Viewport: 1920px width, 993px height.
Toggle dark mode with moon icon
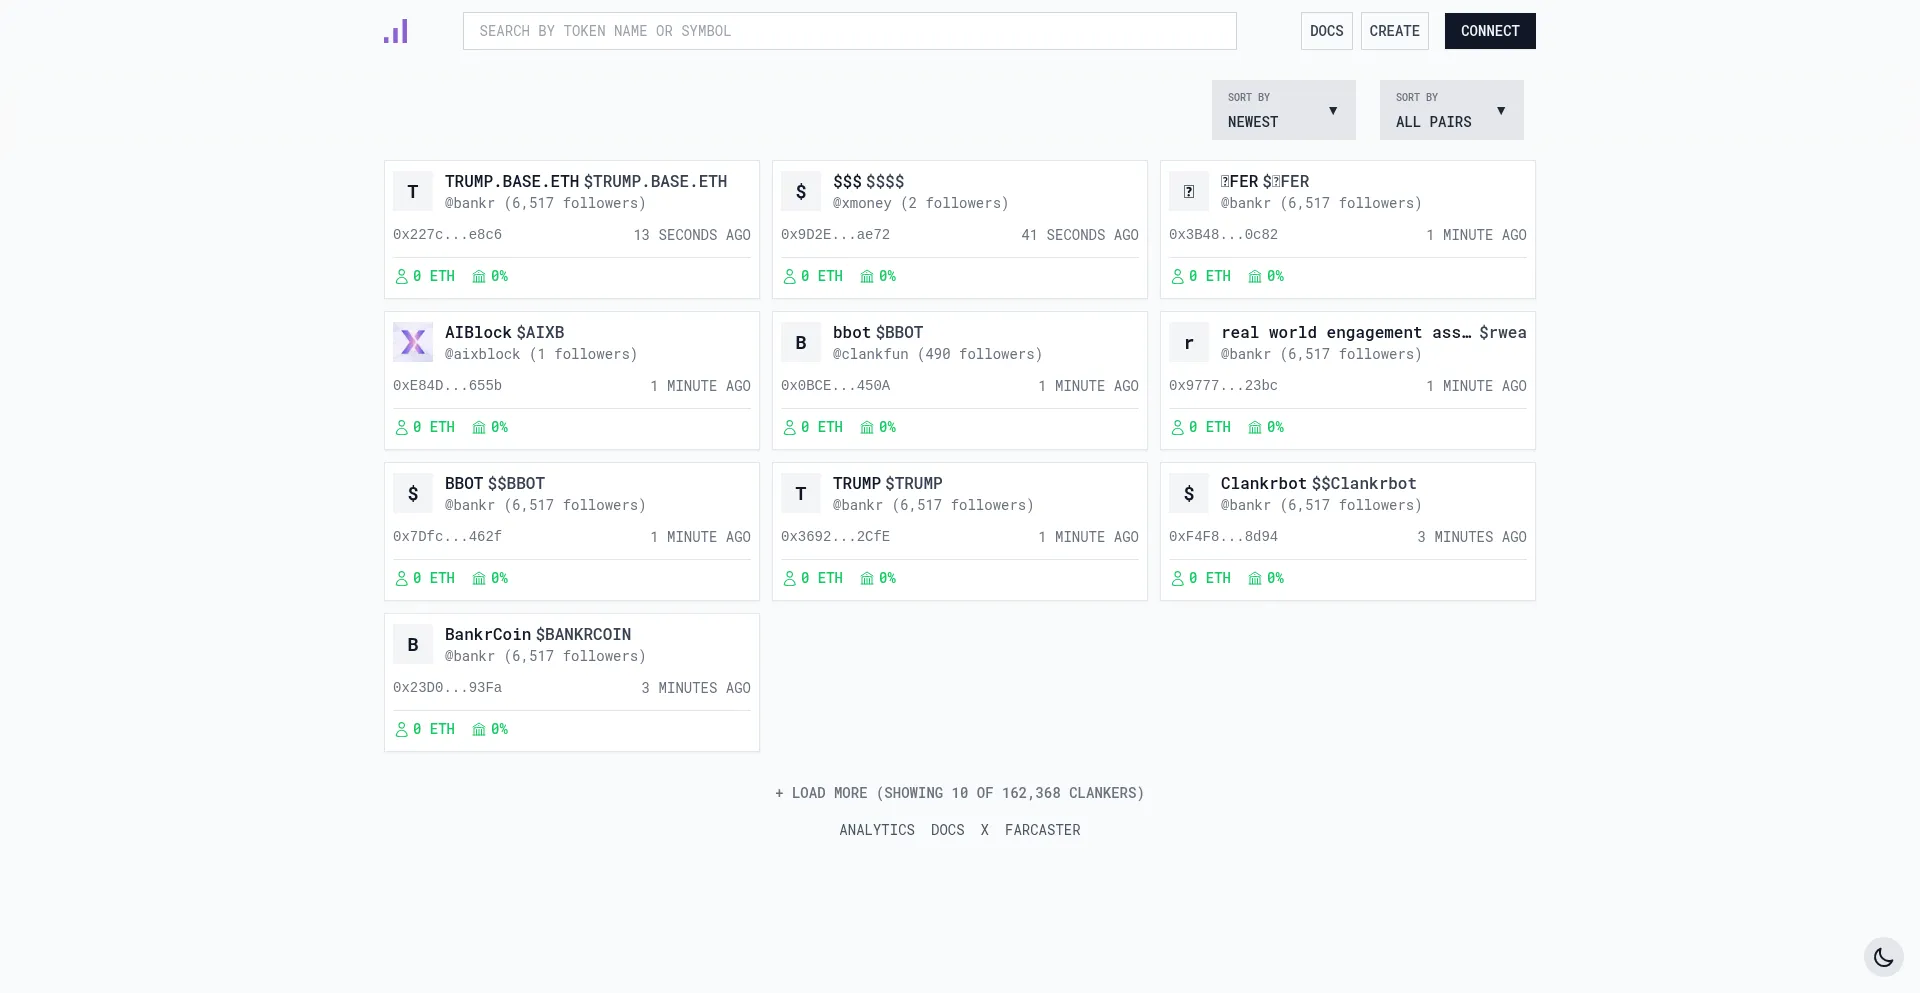[1883, 957]
